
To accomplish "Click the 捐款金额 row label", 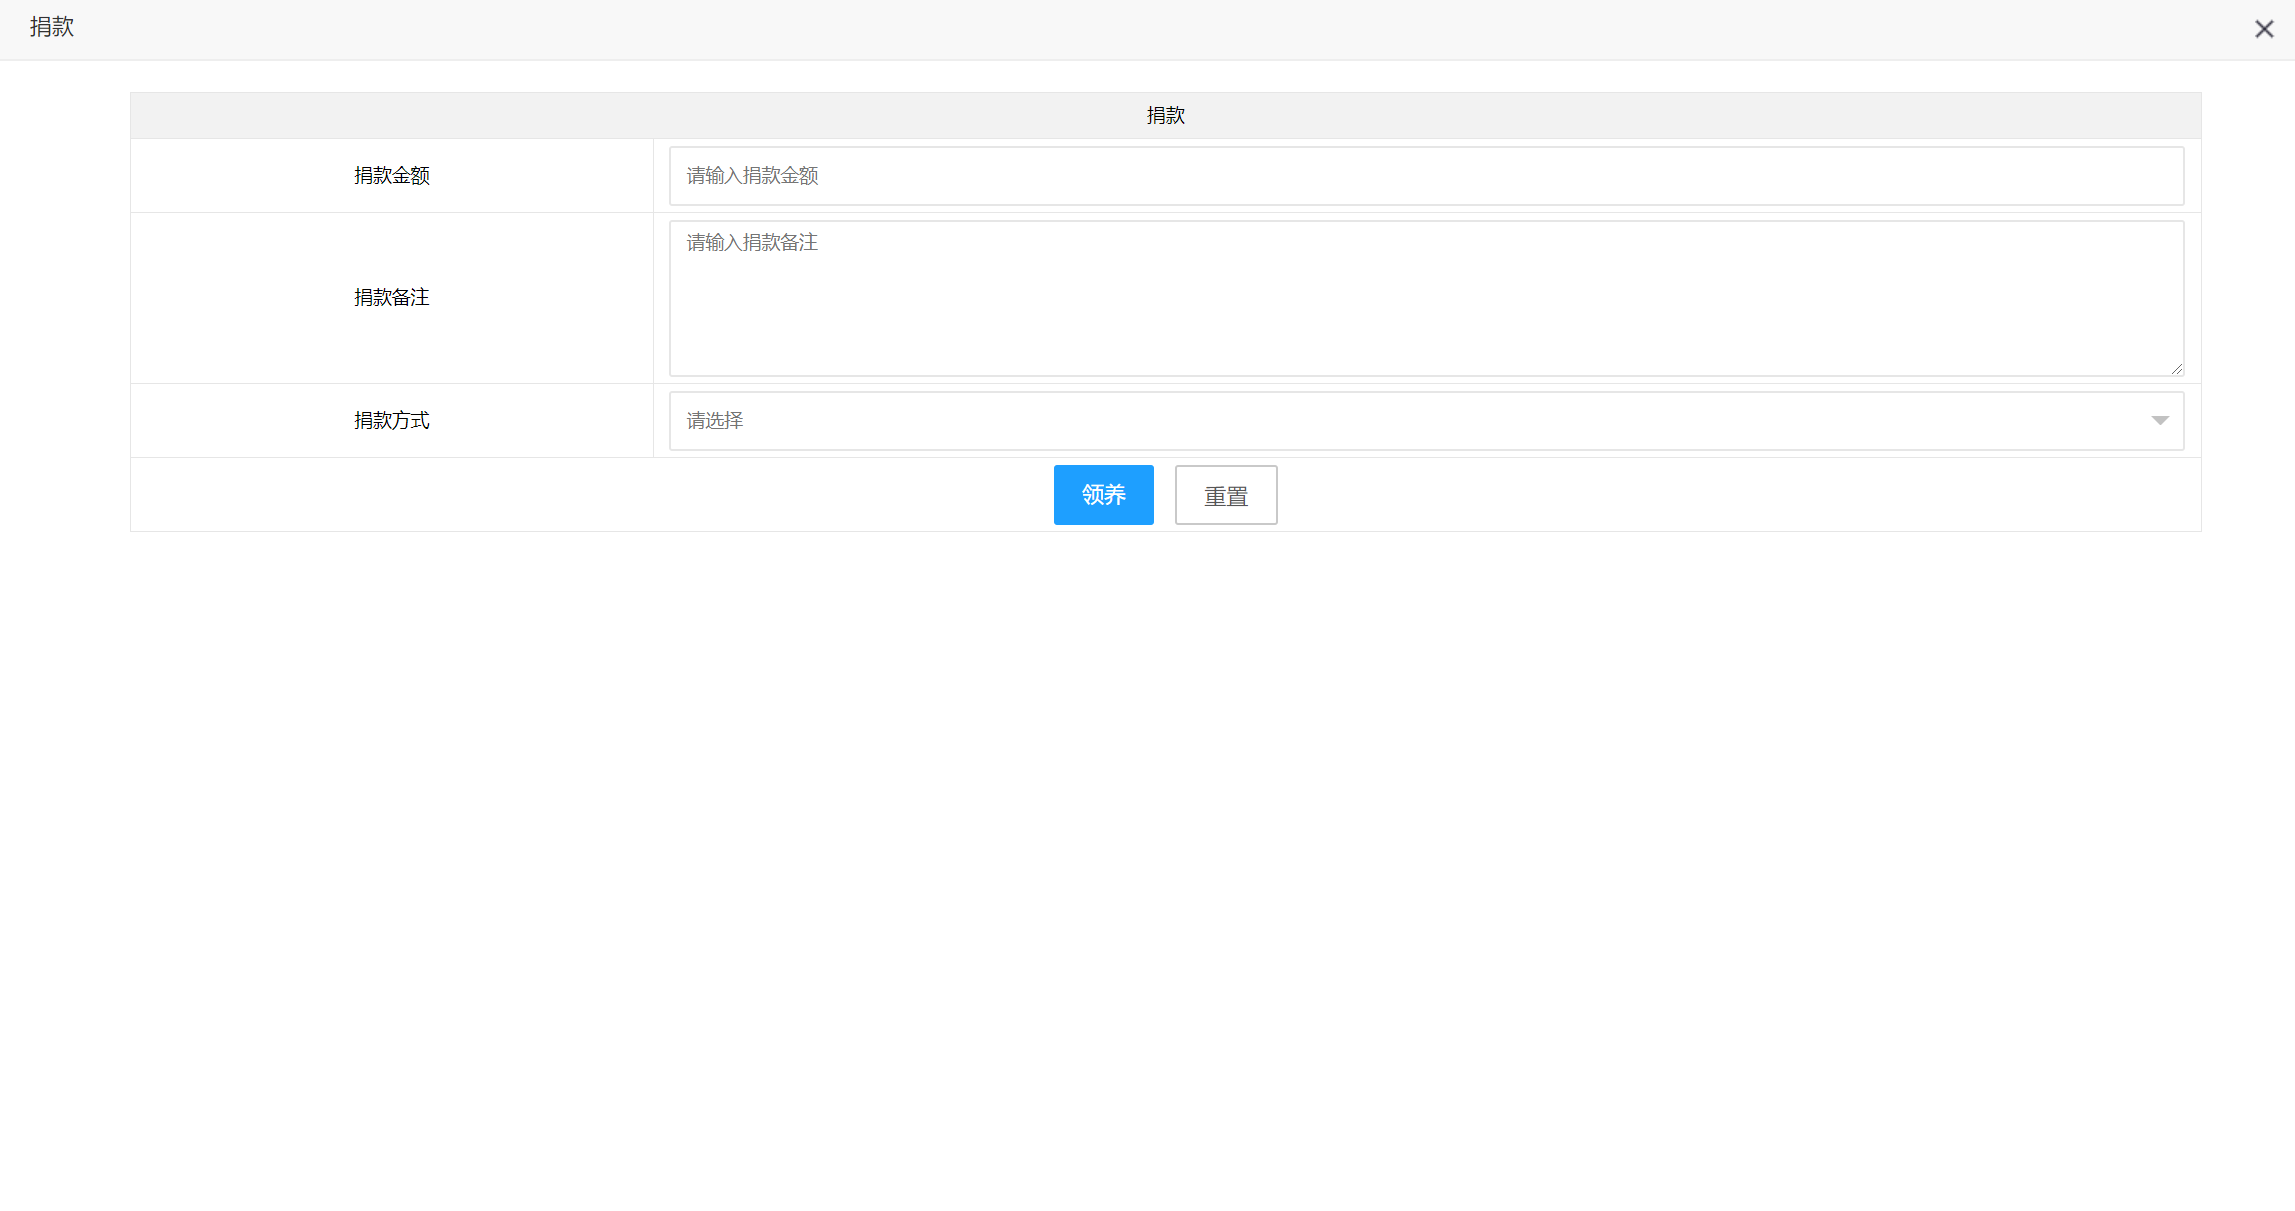I will coord(392,176).
